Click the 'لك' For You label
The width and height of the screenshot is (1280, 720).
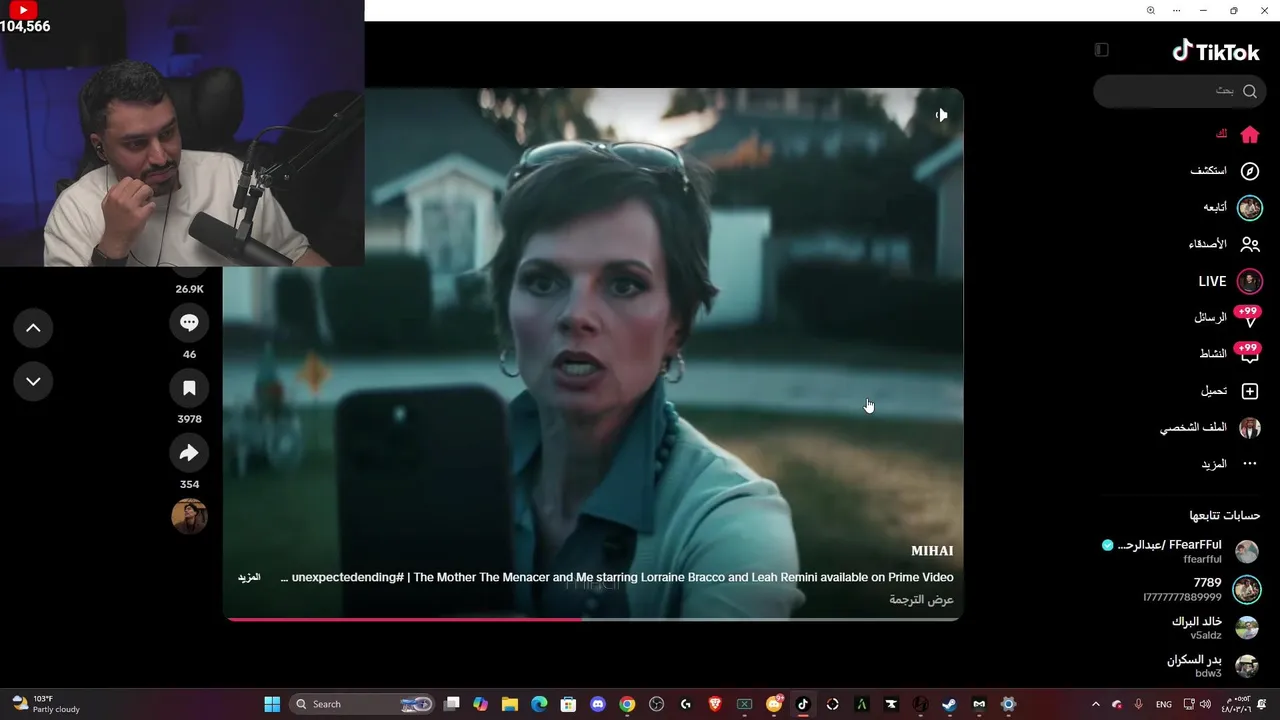1221,134
